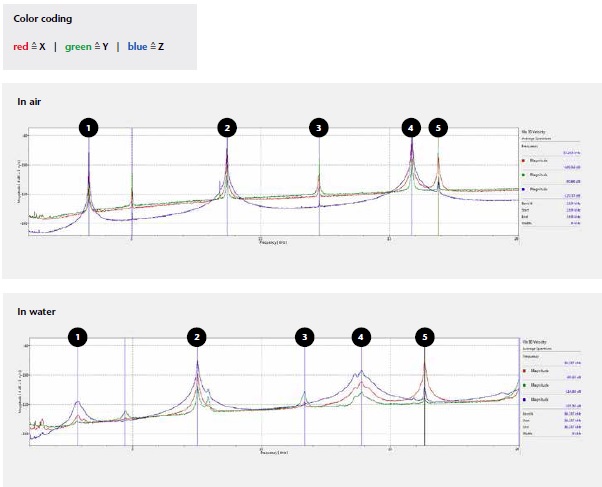Click blue Magnitude legend swatch in water chart
This screenshot has width=602, height=487.
524,398
